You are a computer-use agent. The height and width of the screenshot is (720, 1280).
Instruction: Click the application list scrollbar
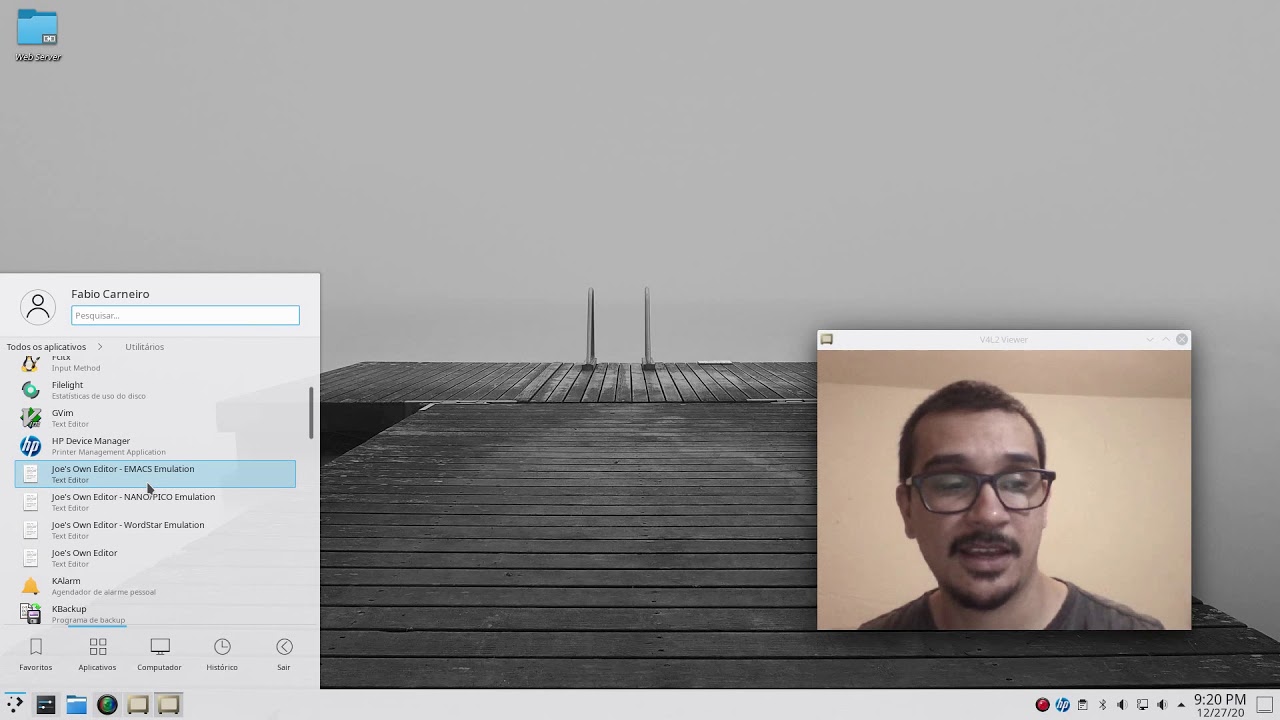pos(311,412)
